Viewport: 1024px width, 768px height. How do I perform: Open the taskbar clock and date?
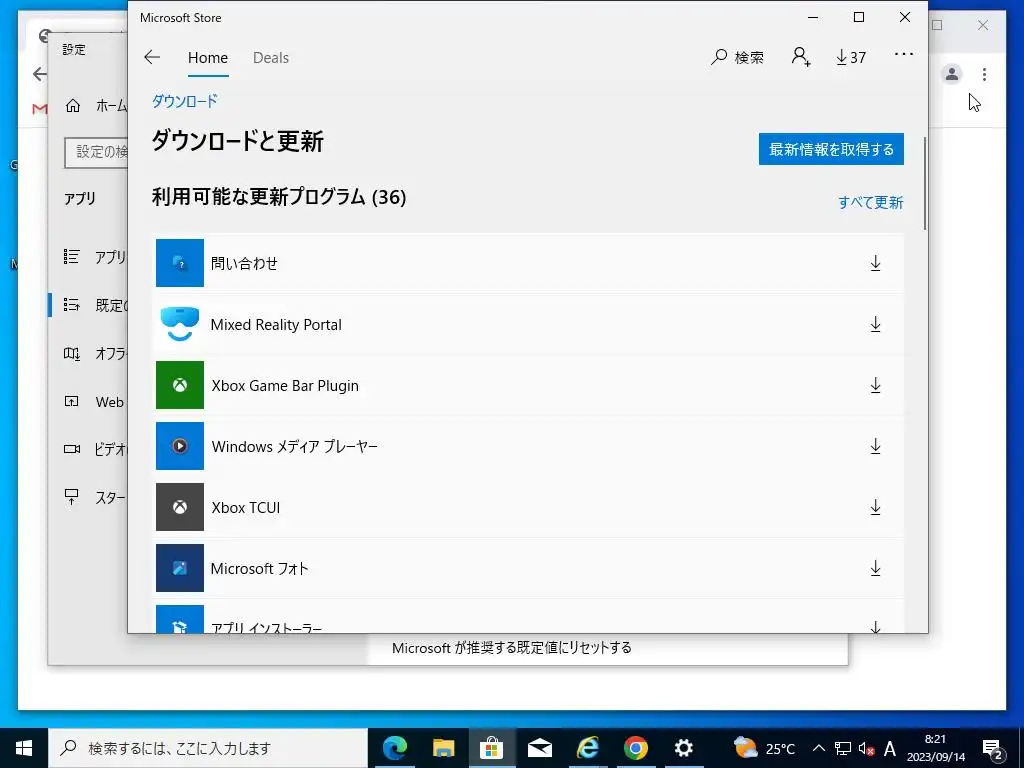coord(936,748)
